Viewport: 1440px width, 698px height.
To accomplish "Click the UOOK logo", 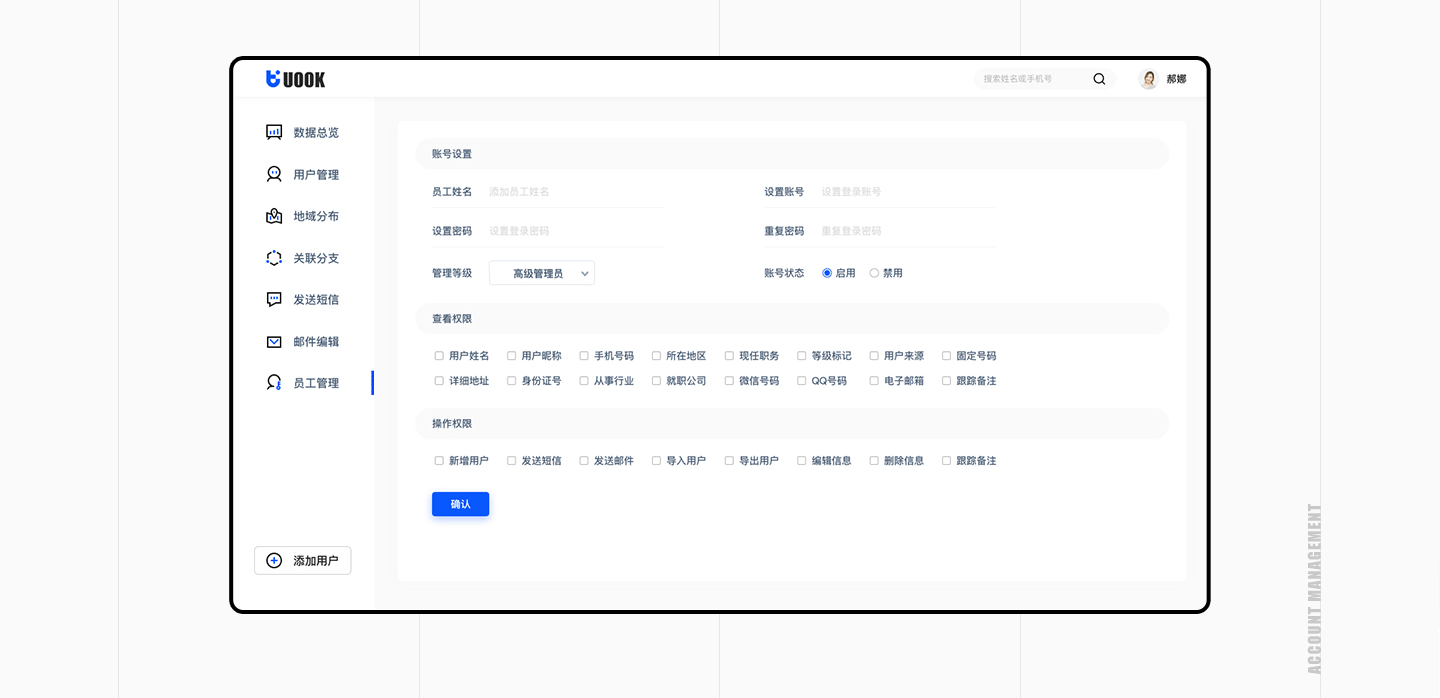I will pos(295,79).
